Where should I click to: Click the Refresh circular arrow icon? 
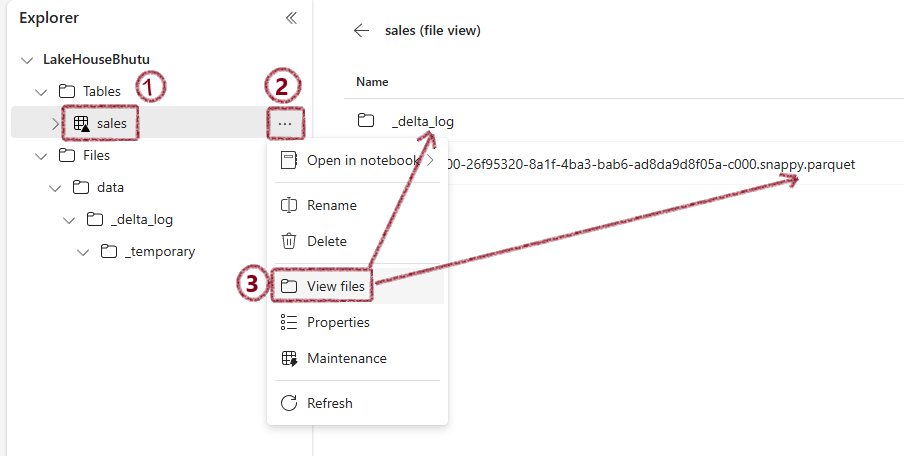288,403
